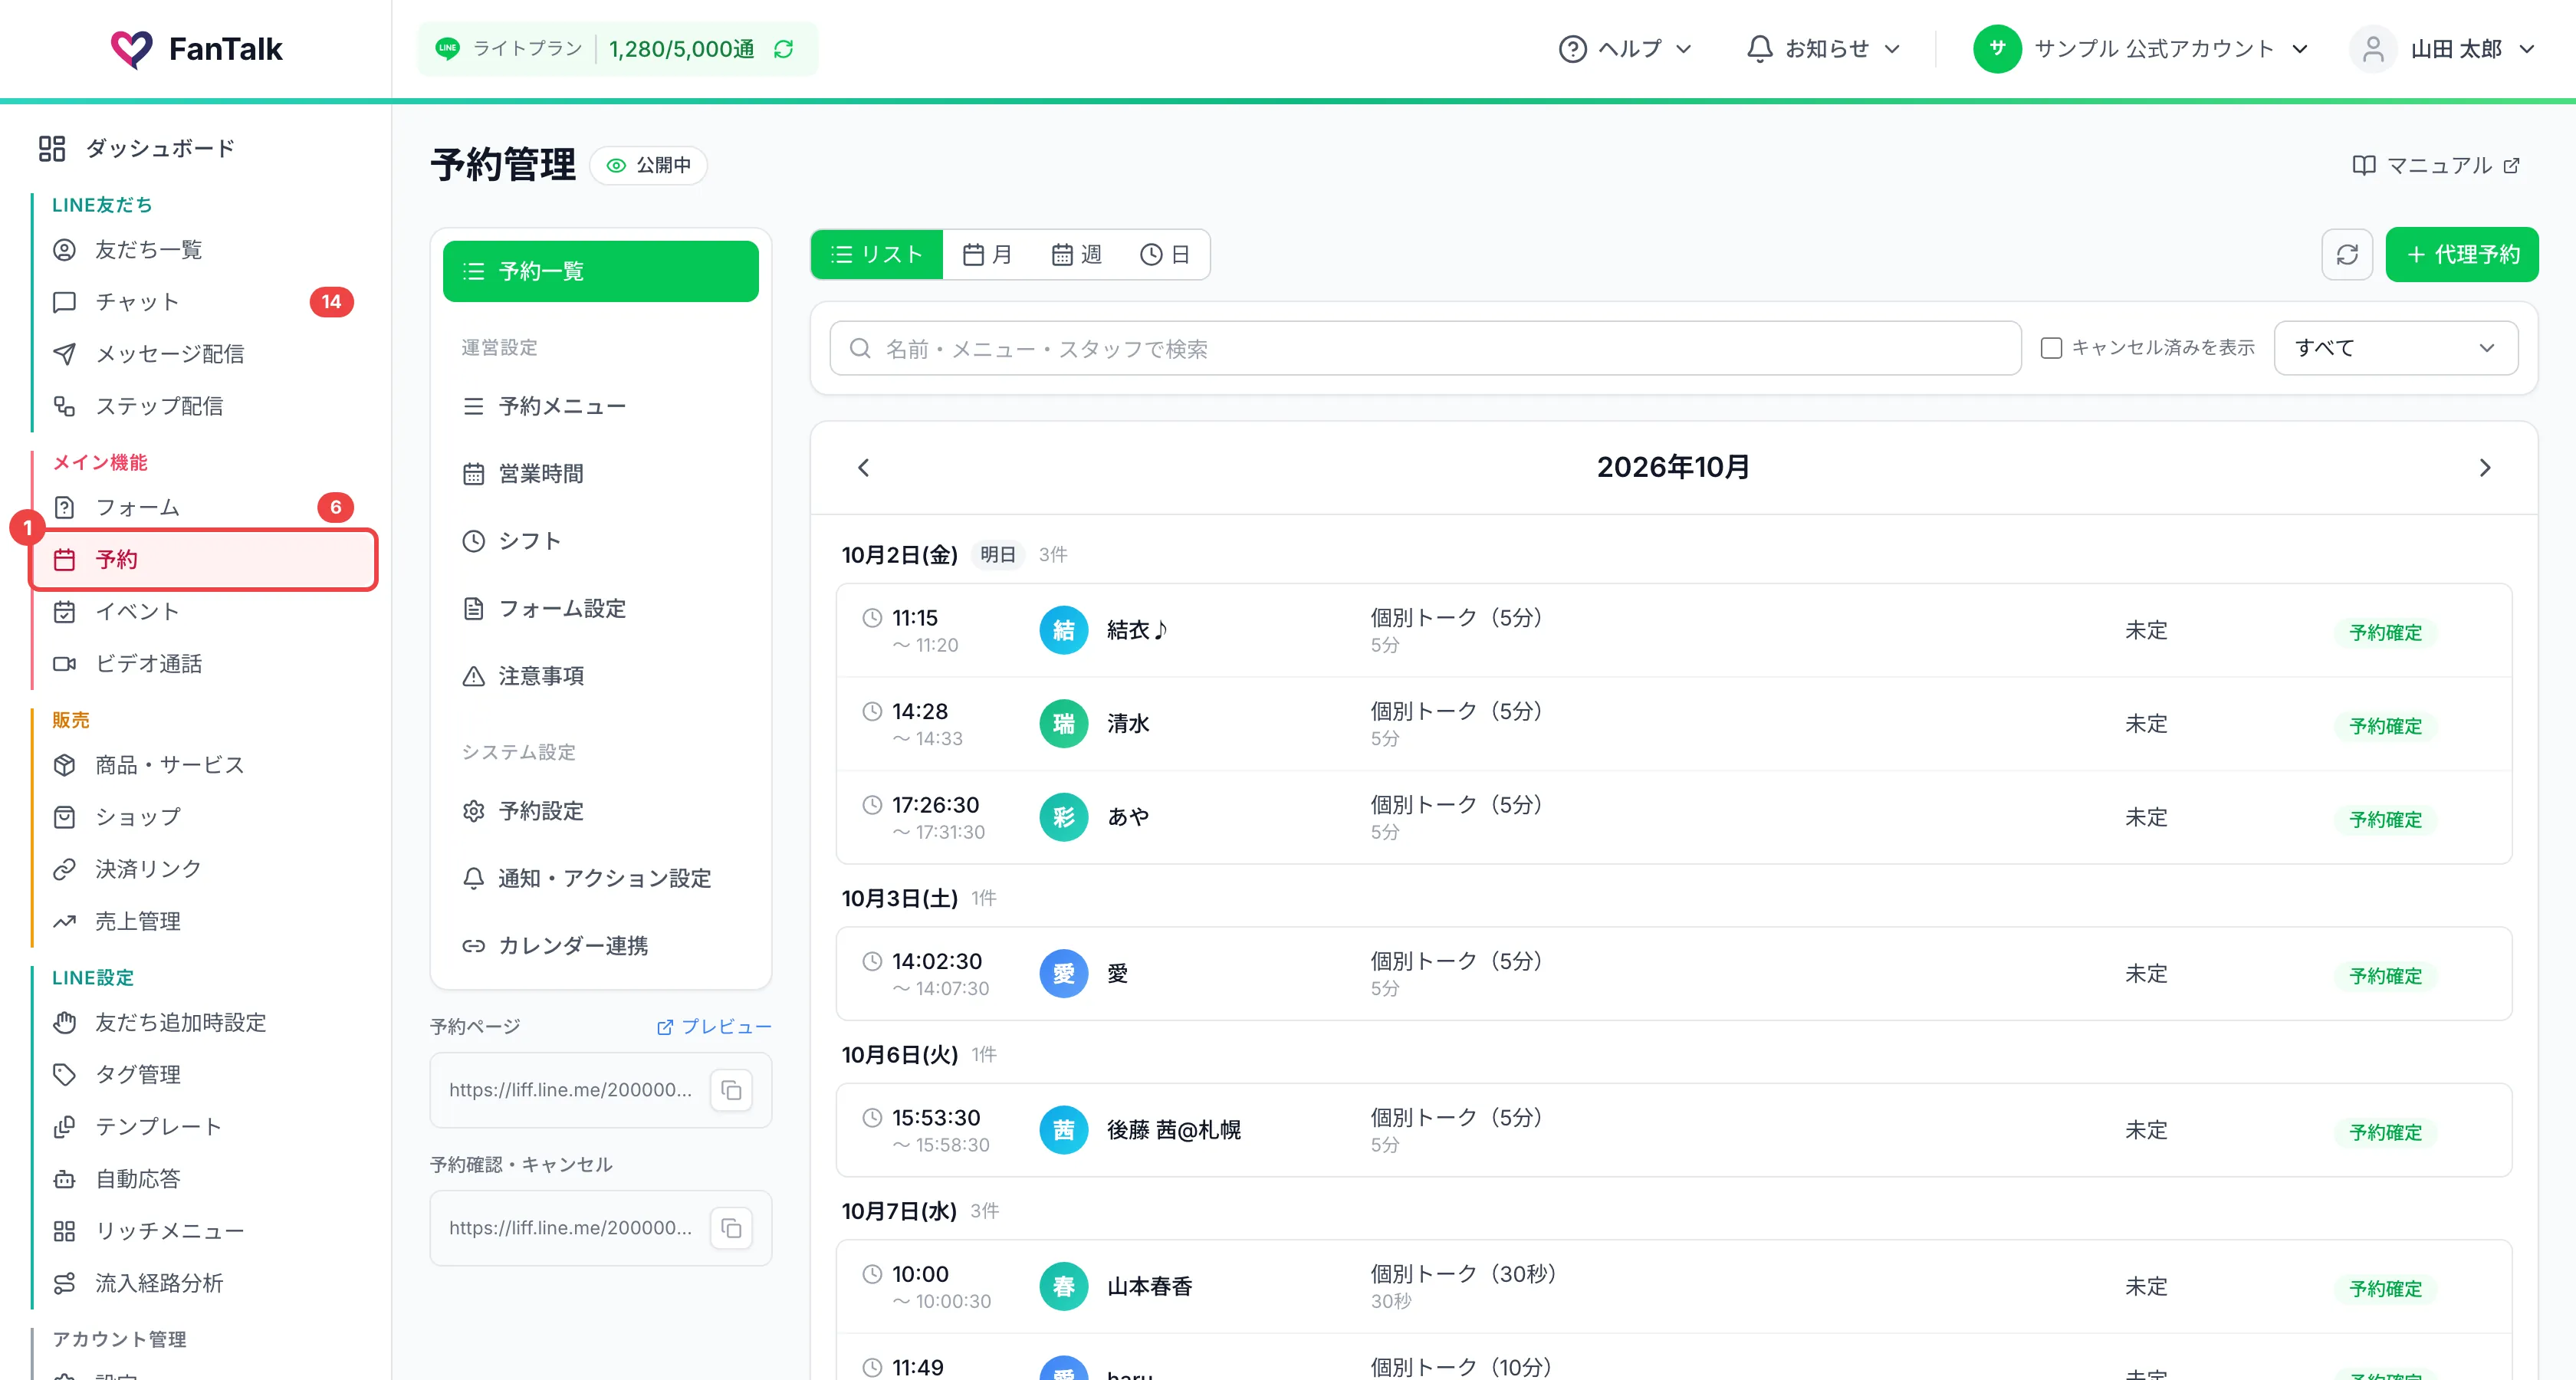
Task: Open 通知・アクション設定
Action: click(x=600, y=878)
